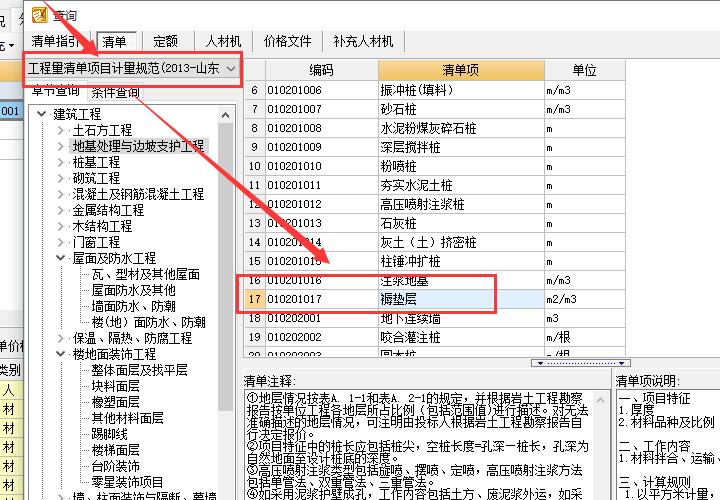The height and width of the screenshot is (500, 720).
Task: Select 楼(地)面防水、防潮 tree item
Action: [x=148, y=322]
